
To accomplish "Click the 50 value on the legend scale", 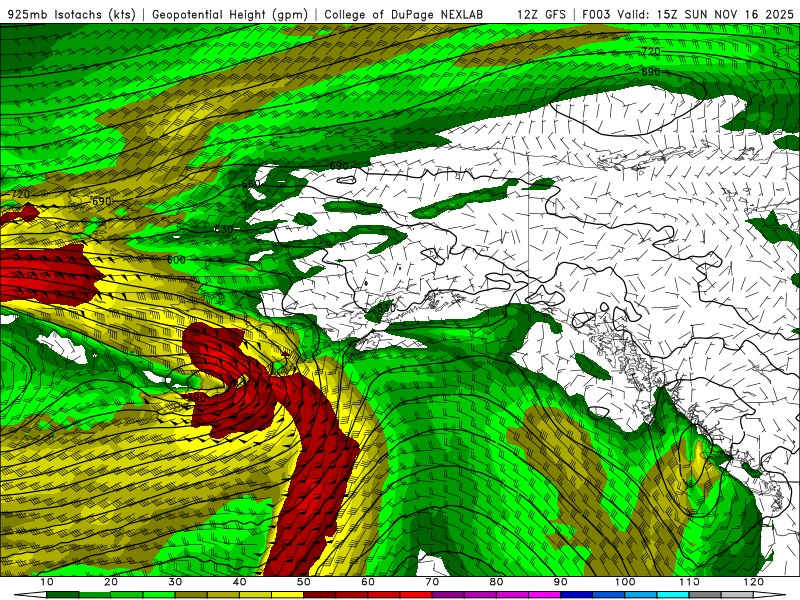I will [304, 582].
